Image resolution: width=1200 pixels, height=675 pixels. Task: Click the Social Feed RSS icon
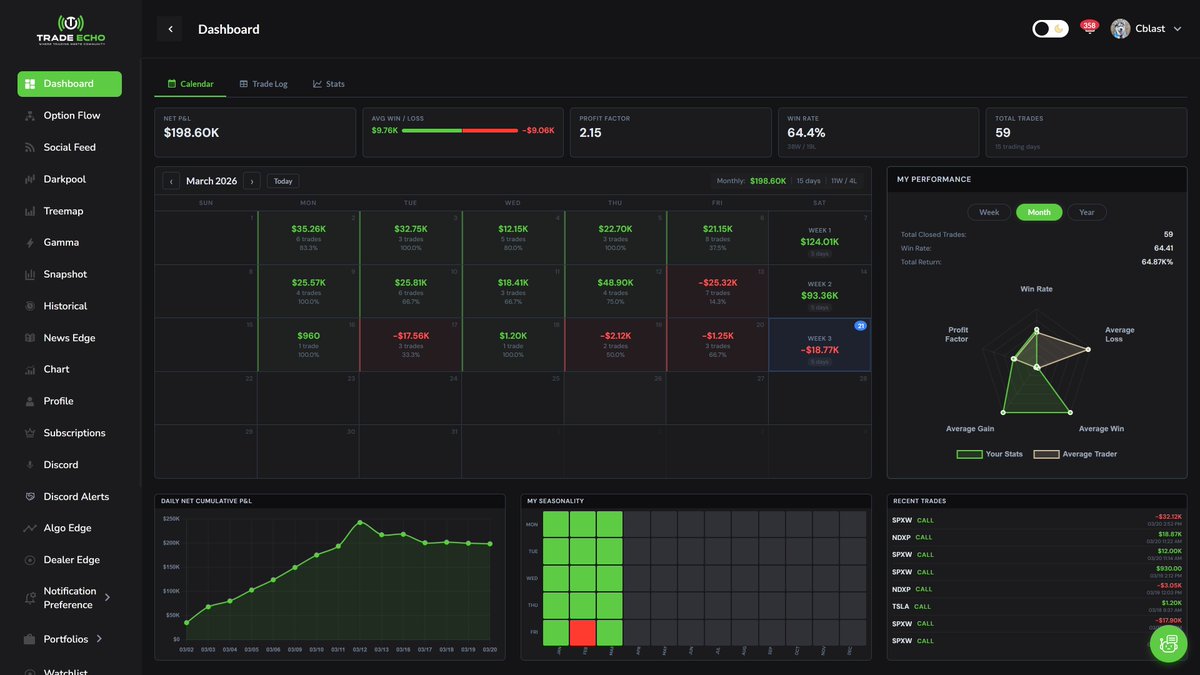(30, 148)
